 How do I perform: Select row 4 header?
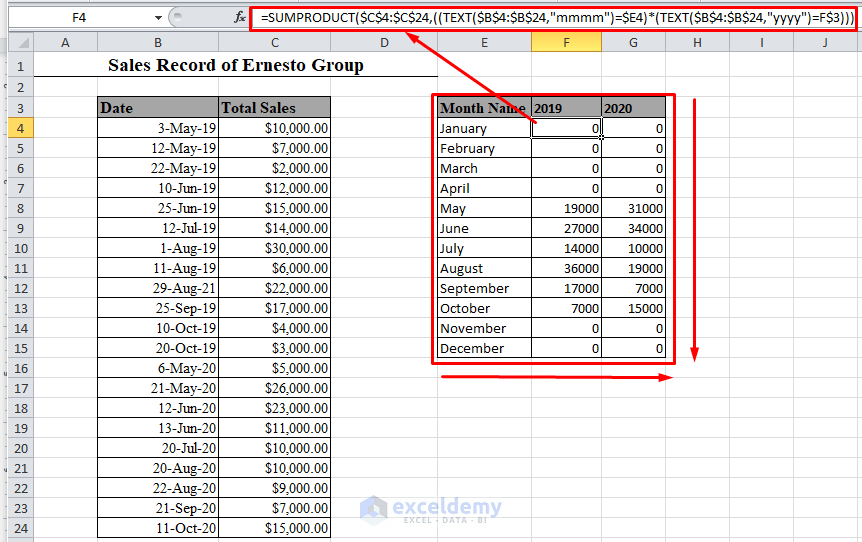point(21,129)
